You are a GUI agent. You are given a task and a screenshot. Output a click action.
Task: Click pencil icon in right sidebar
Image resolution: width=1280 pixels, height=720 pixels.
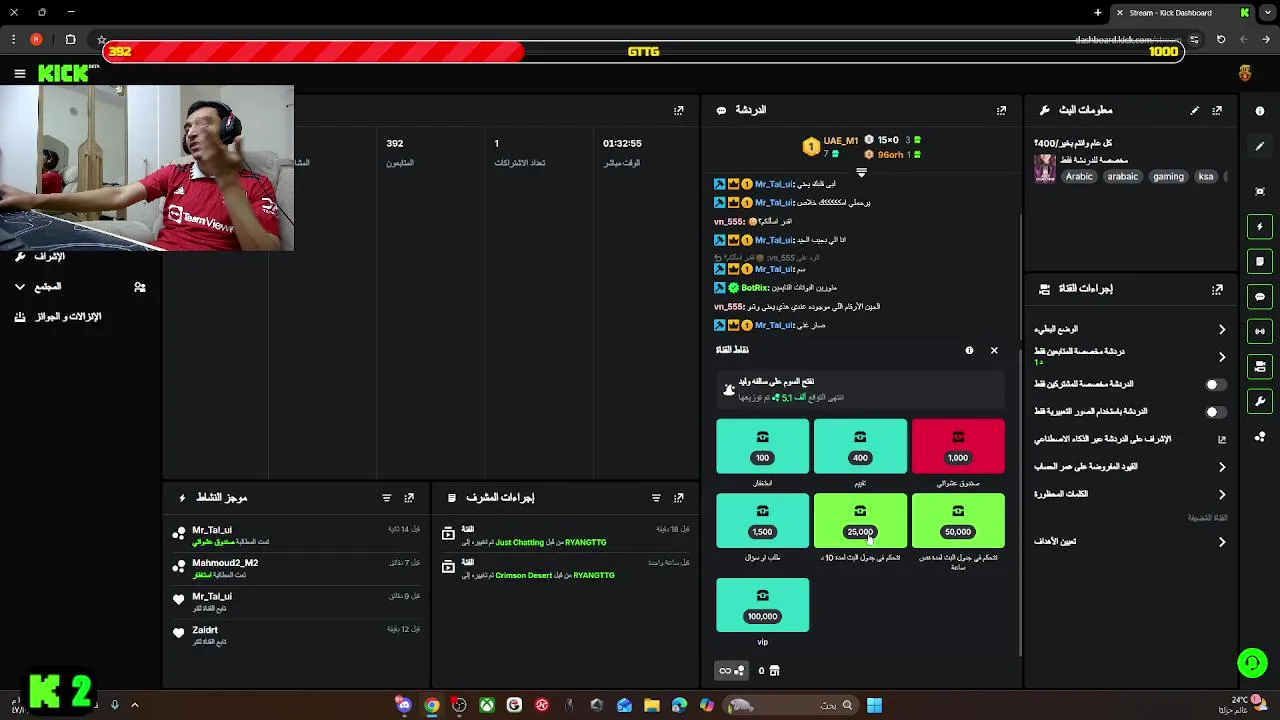click(1260, 146)
